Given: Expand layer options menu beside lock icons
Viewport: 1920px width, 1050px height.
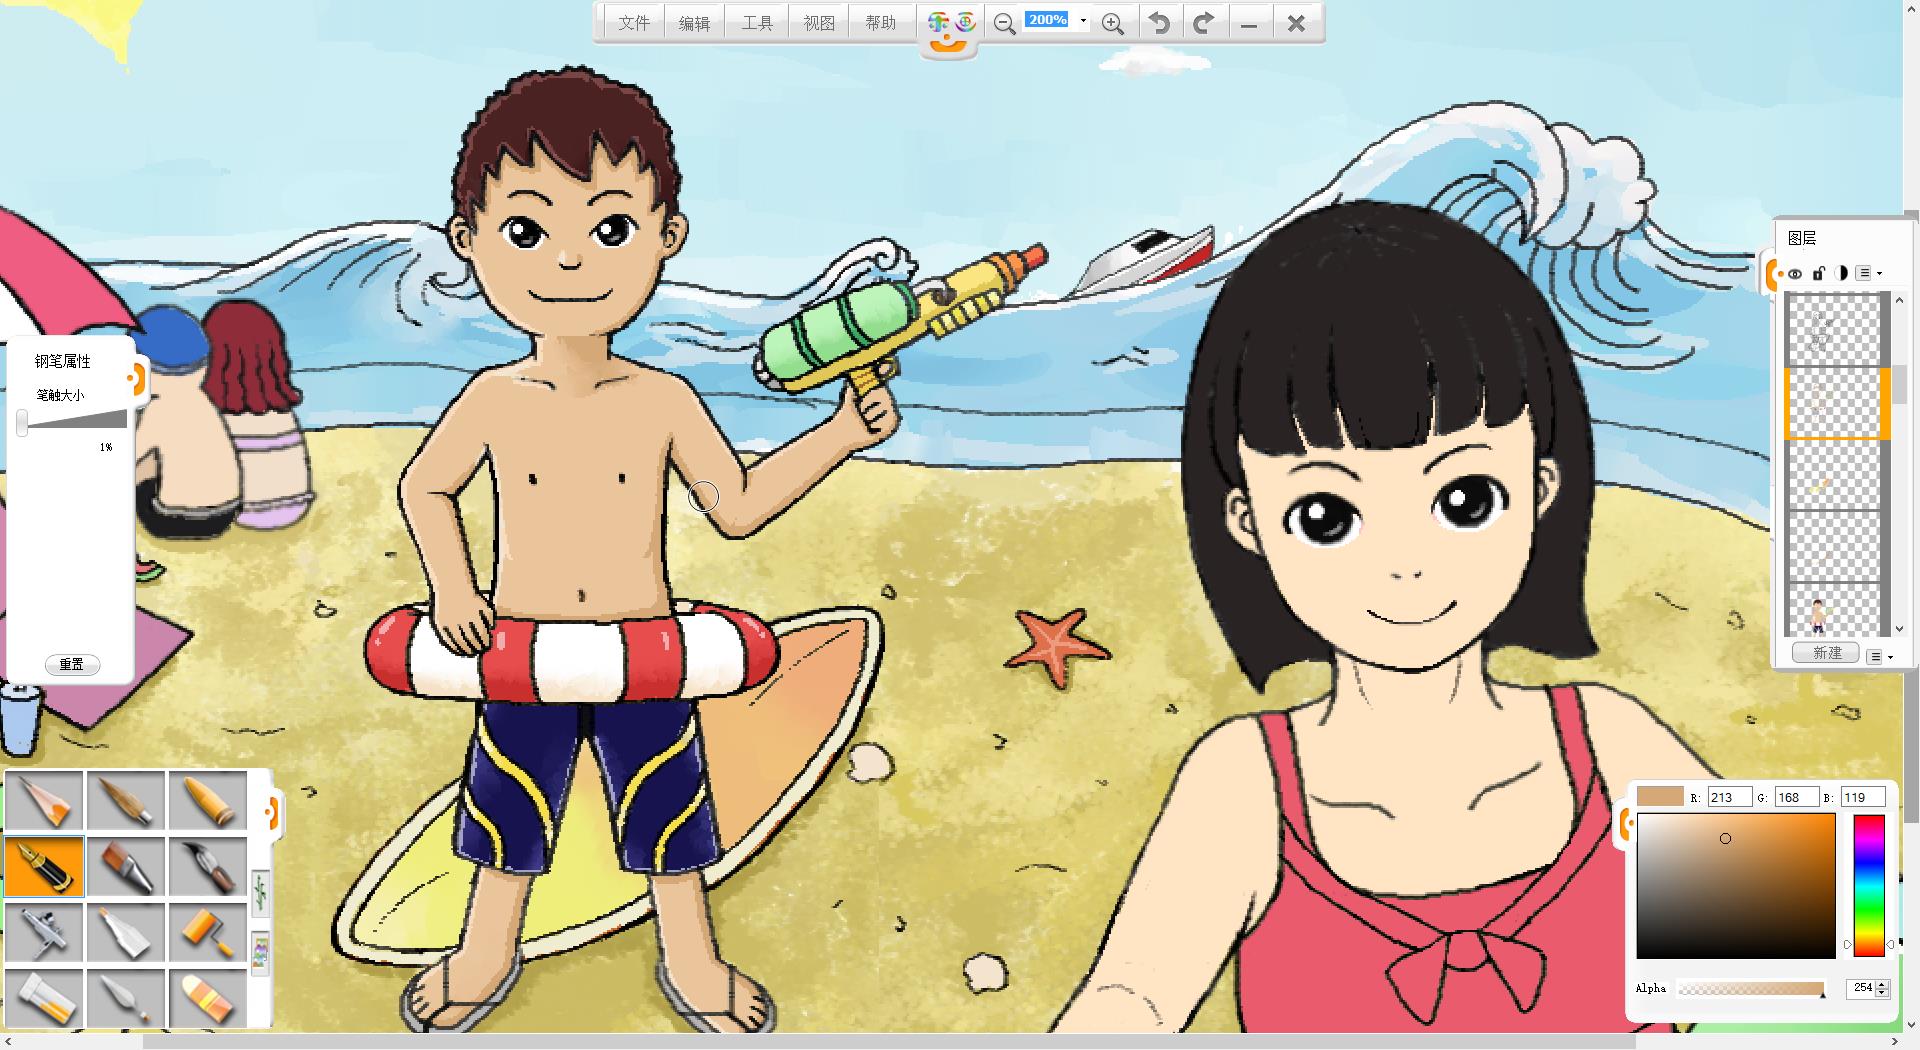Looking at the screenshot, I should [x=1868, y=273].
